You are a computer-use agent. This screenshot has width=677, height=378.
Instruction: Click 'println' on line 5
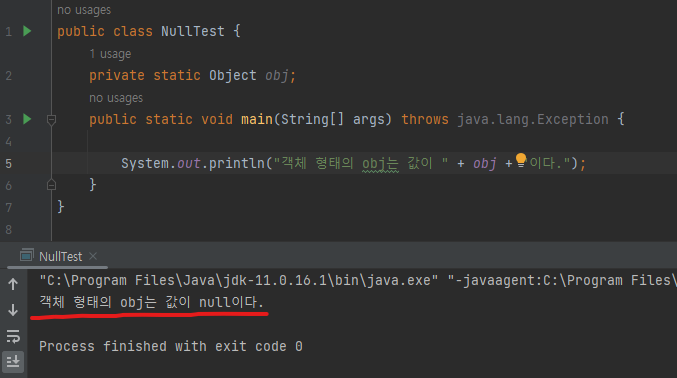(236, 163)
